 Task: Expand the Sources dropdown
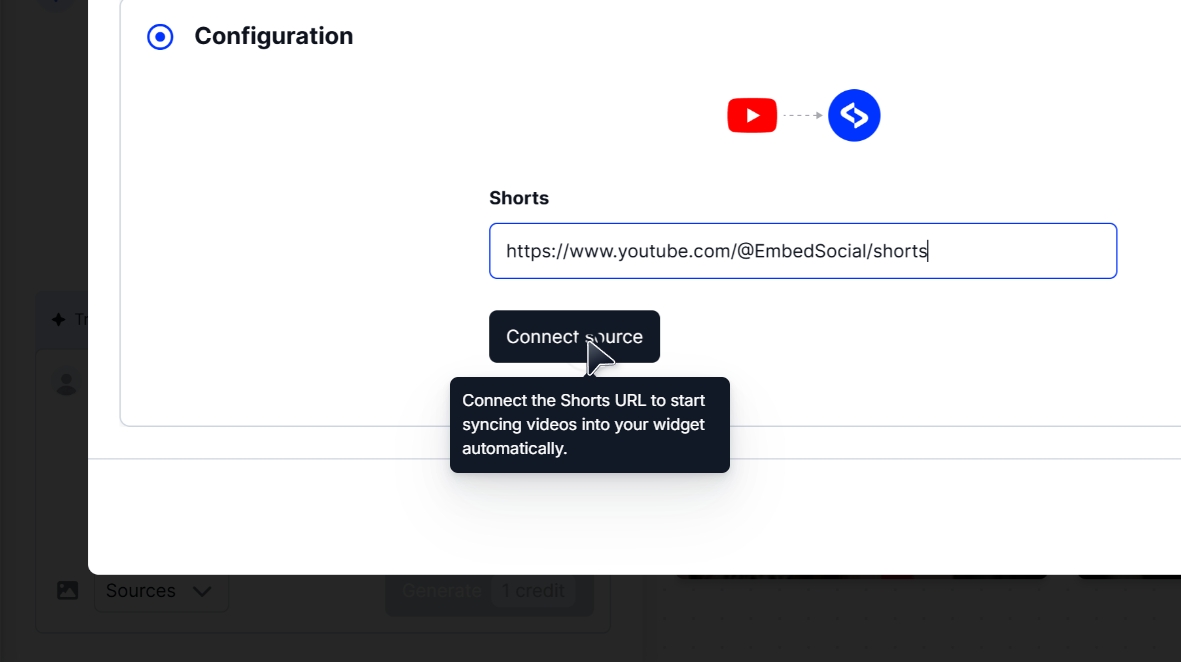(x=162, y=590)
